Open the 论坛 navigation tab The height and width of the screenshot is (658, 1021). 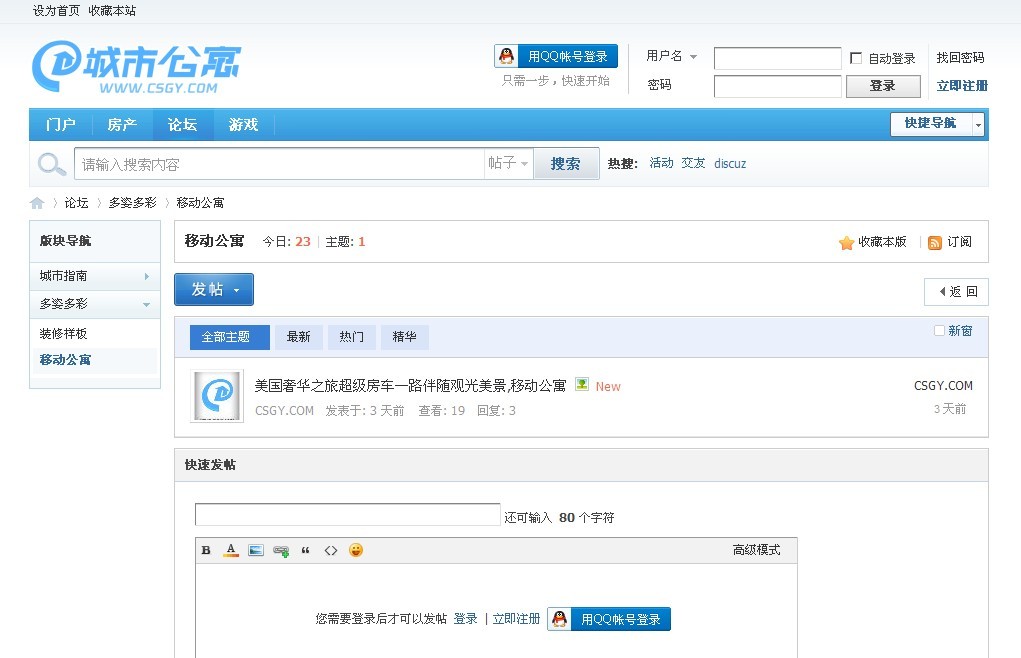183,124
